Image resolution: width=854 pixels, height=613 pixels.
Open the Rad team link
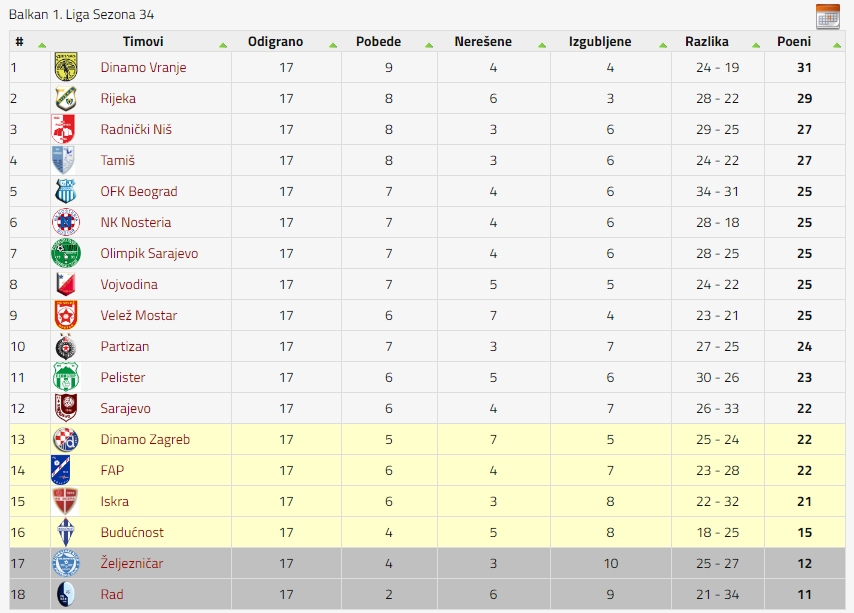pyautogui.click(x=112, y=594)
